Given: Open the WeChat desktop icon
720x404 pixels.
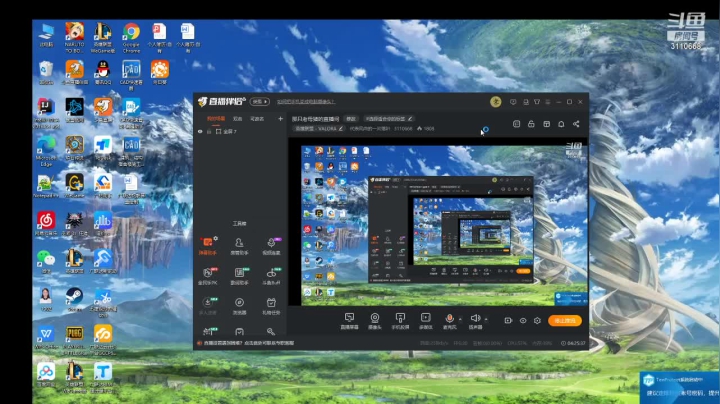Looking at the screenshot, I should click(x=46, y=262).
